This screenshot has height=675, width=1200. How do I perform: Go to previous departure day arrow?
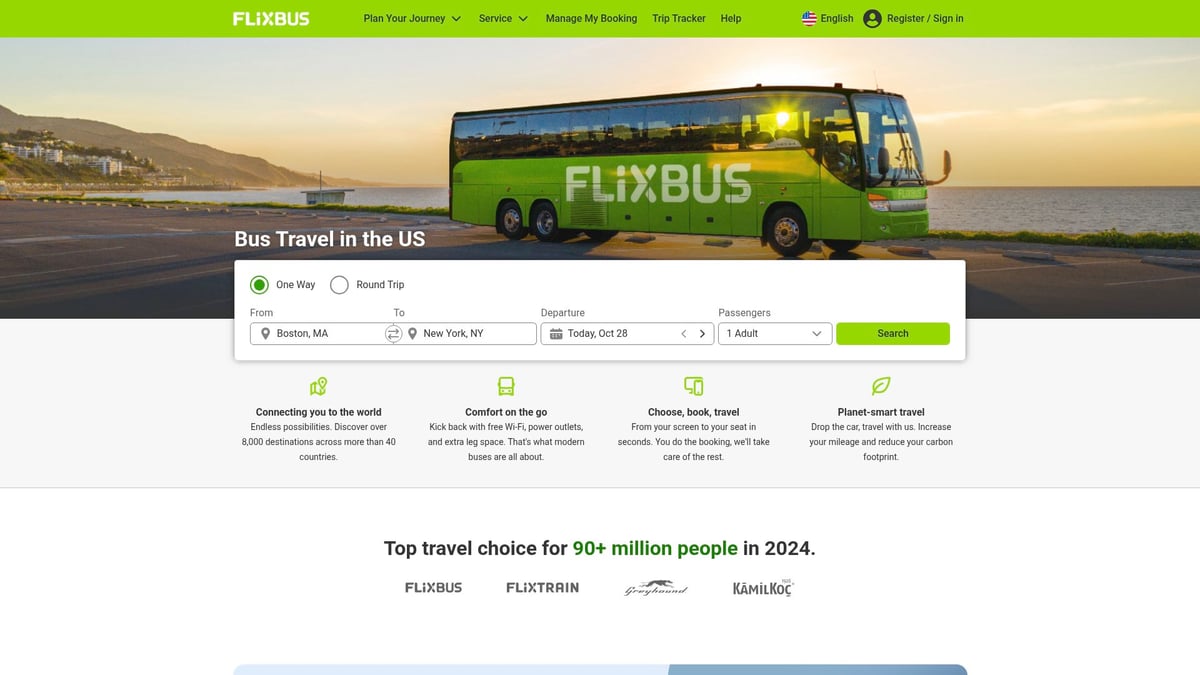pyautogui.click(x=684, y=334)
